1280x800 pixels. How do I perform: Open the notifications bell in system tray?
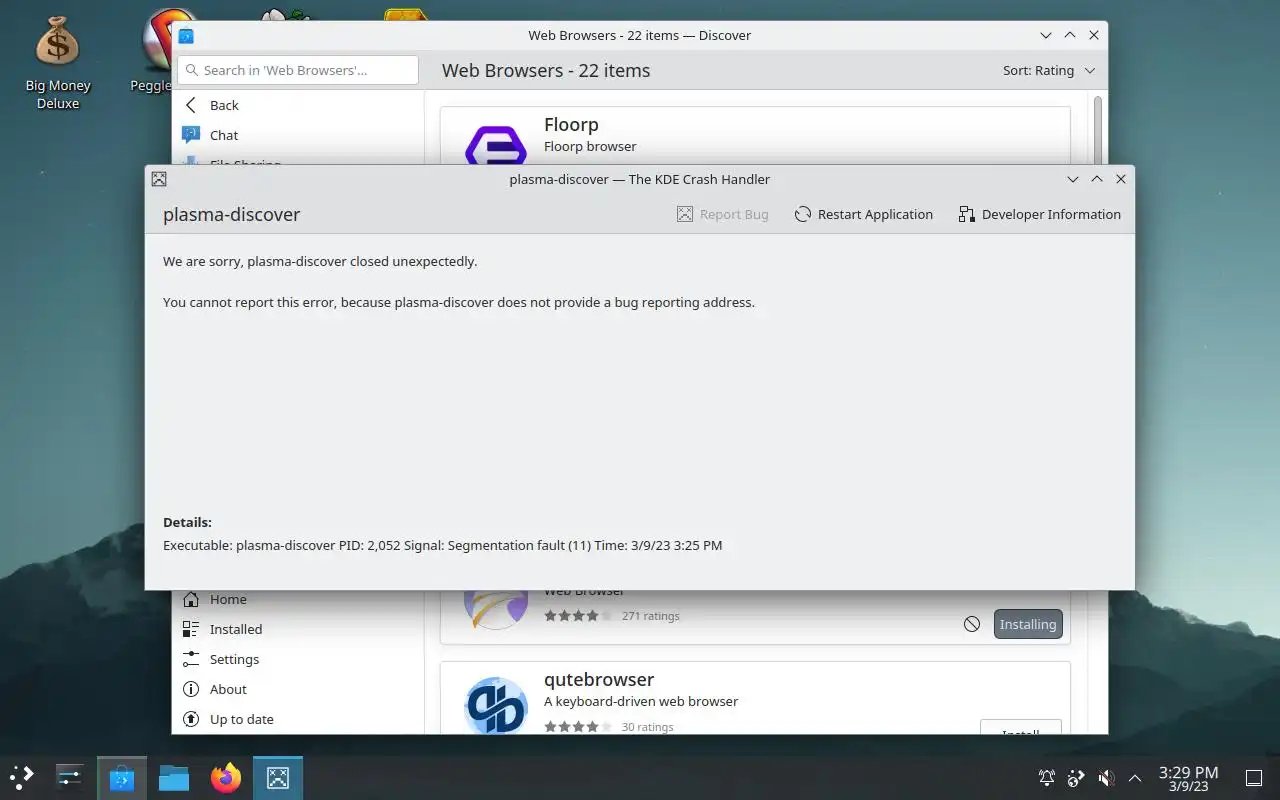(1047, 777)
